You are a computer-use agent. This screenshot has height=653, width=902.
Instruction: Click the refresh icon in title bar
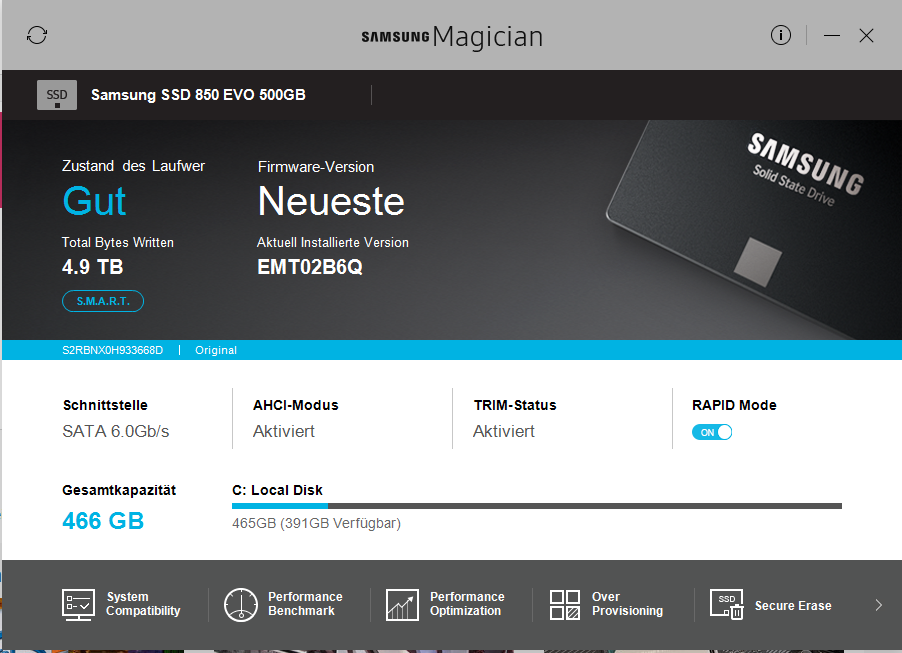click(x=37, y=35)
